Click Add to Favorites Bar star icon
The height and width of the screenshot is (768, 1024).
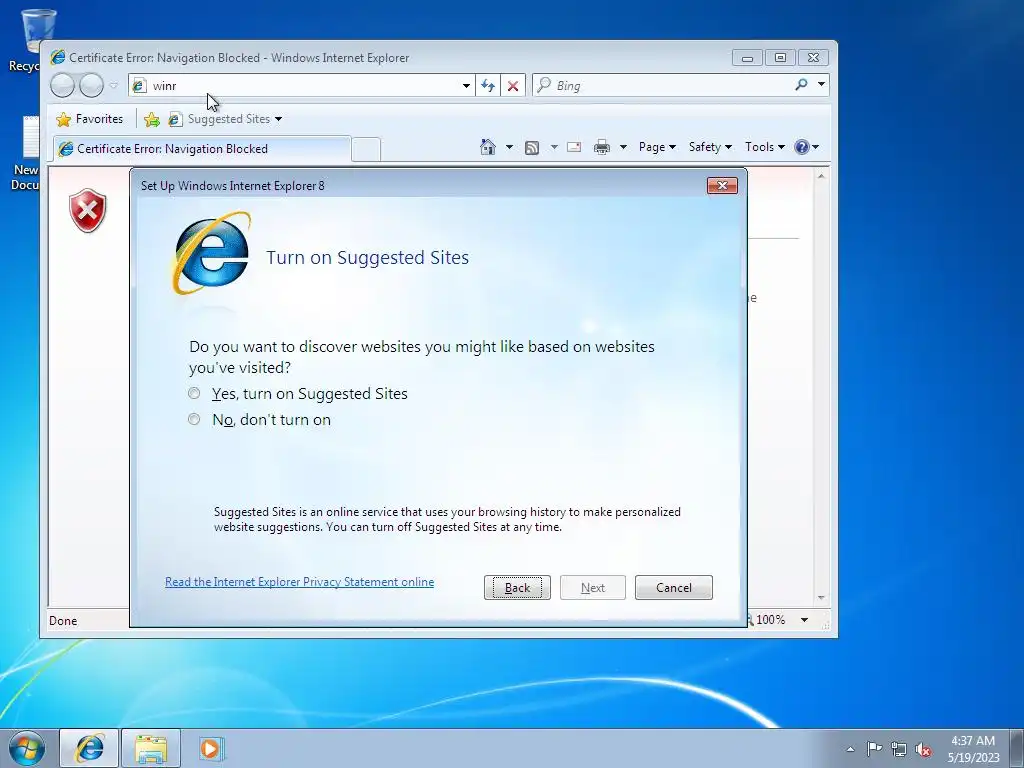(152, 119)
